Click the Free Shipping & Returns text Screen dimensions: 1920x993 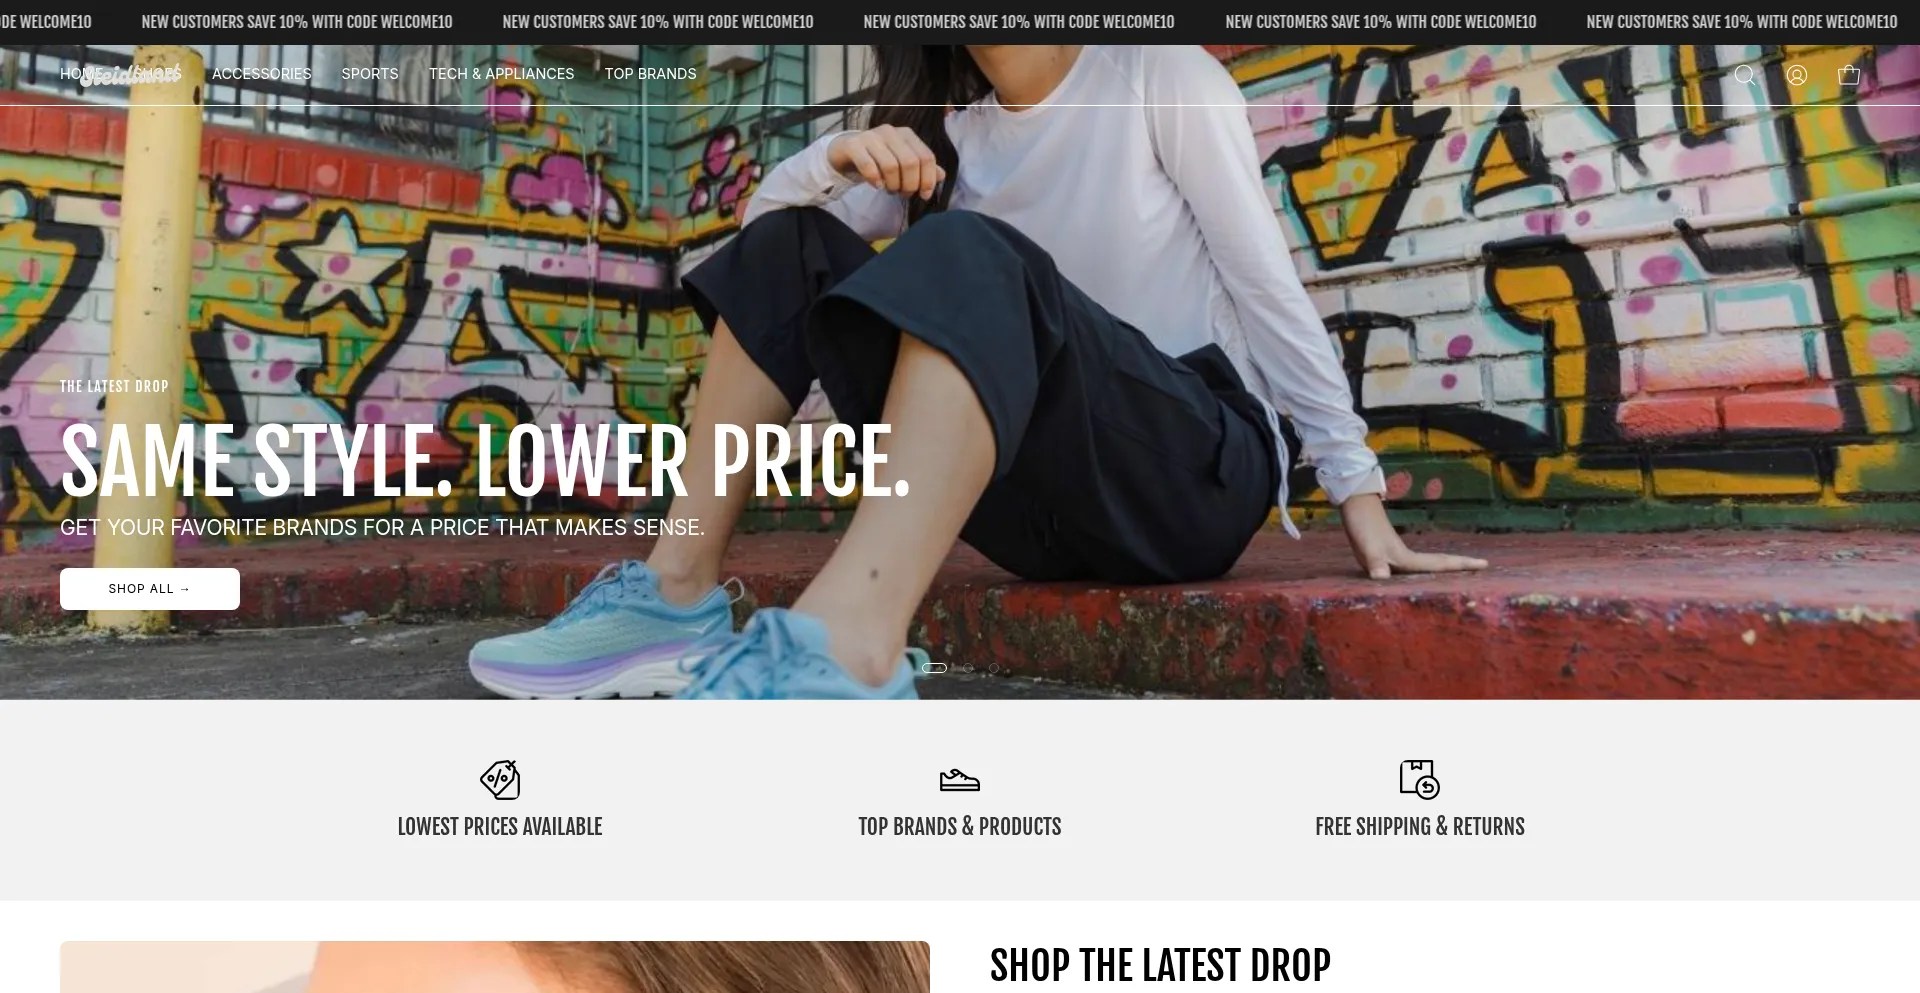pos(1420,827)
